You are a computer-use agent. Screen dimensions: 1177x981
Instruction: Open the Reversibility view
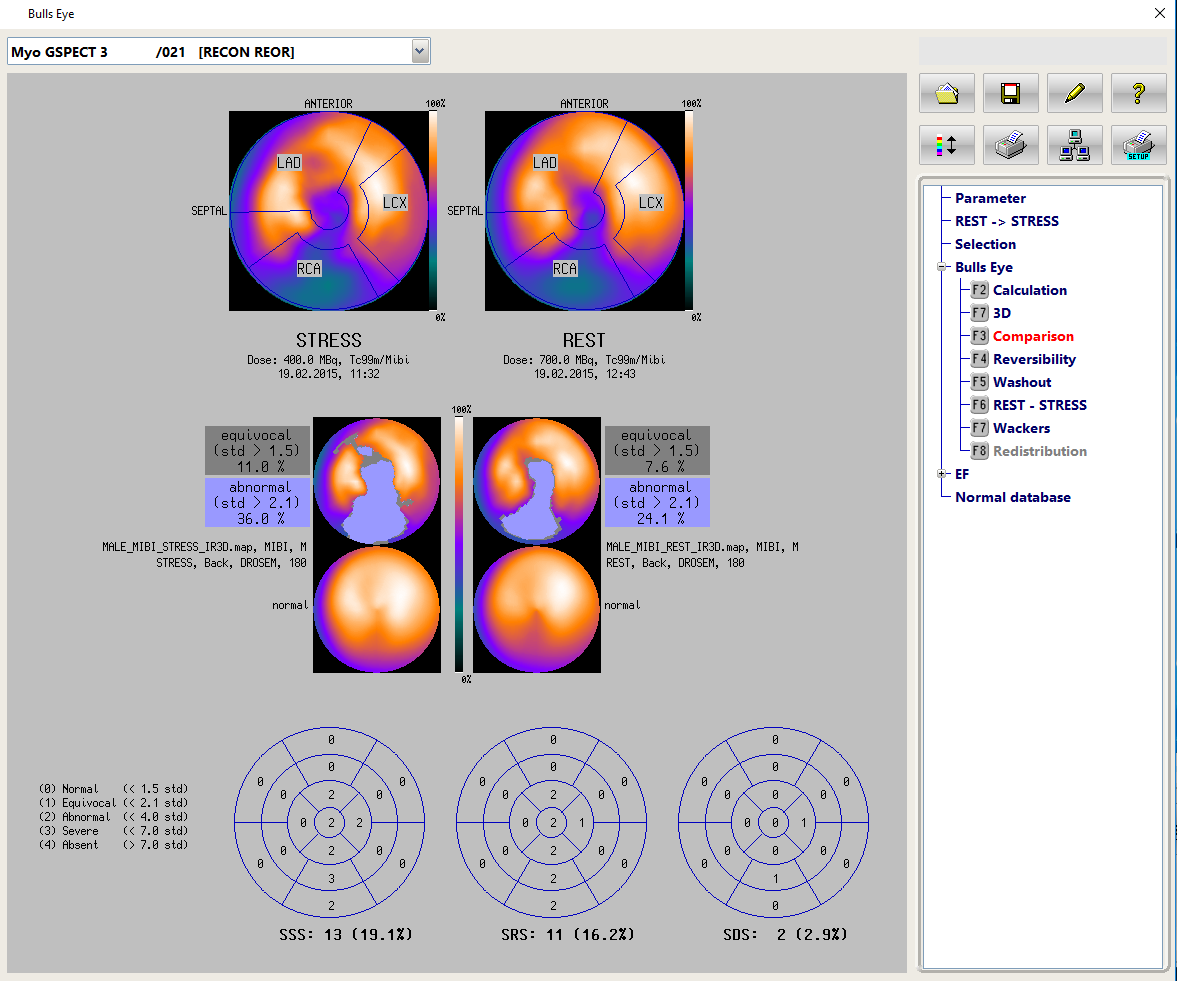[x=1034, y=359]
